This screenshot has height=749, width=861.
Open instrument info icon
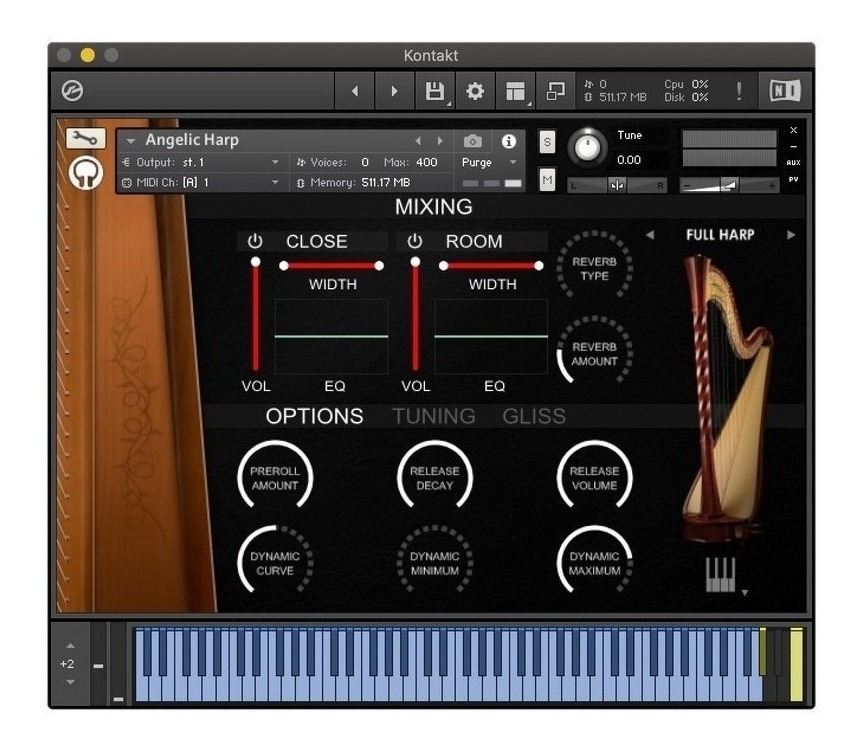pyautogui.click(x=508, y=141)
